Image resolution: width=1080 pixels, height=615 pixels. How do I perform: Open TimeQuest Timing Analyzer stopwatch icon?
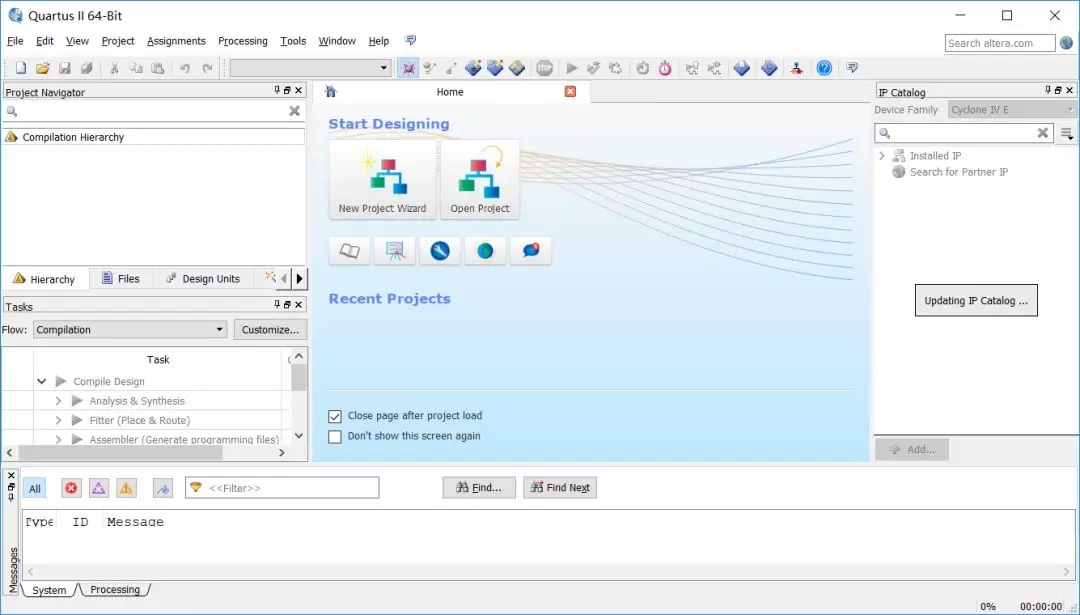[x=663, y=67]
